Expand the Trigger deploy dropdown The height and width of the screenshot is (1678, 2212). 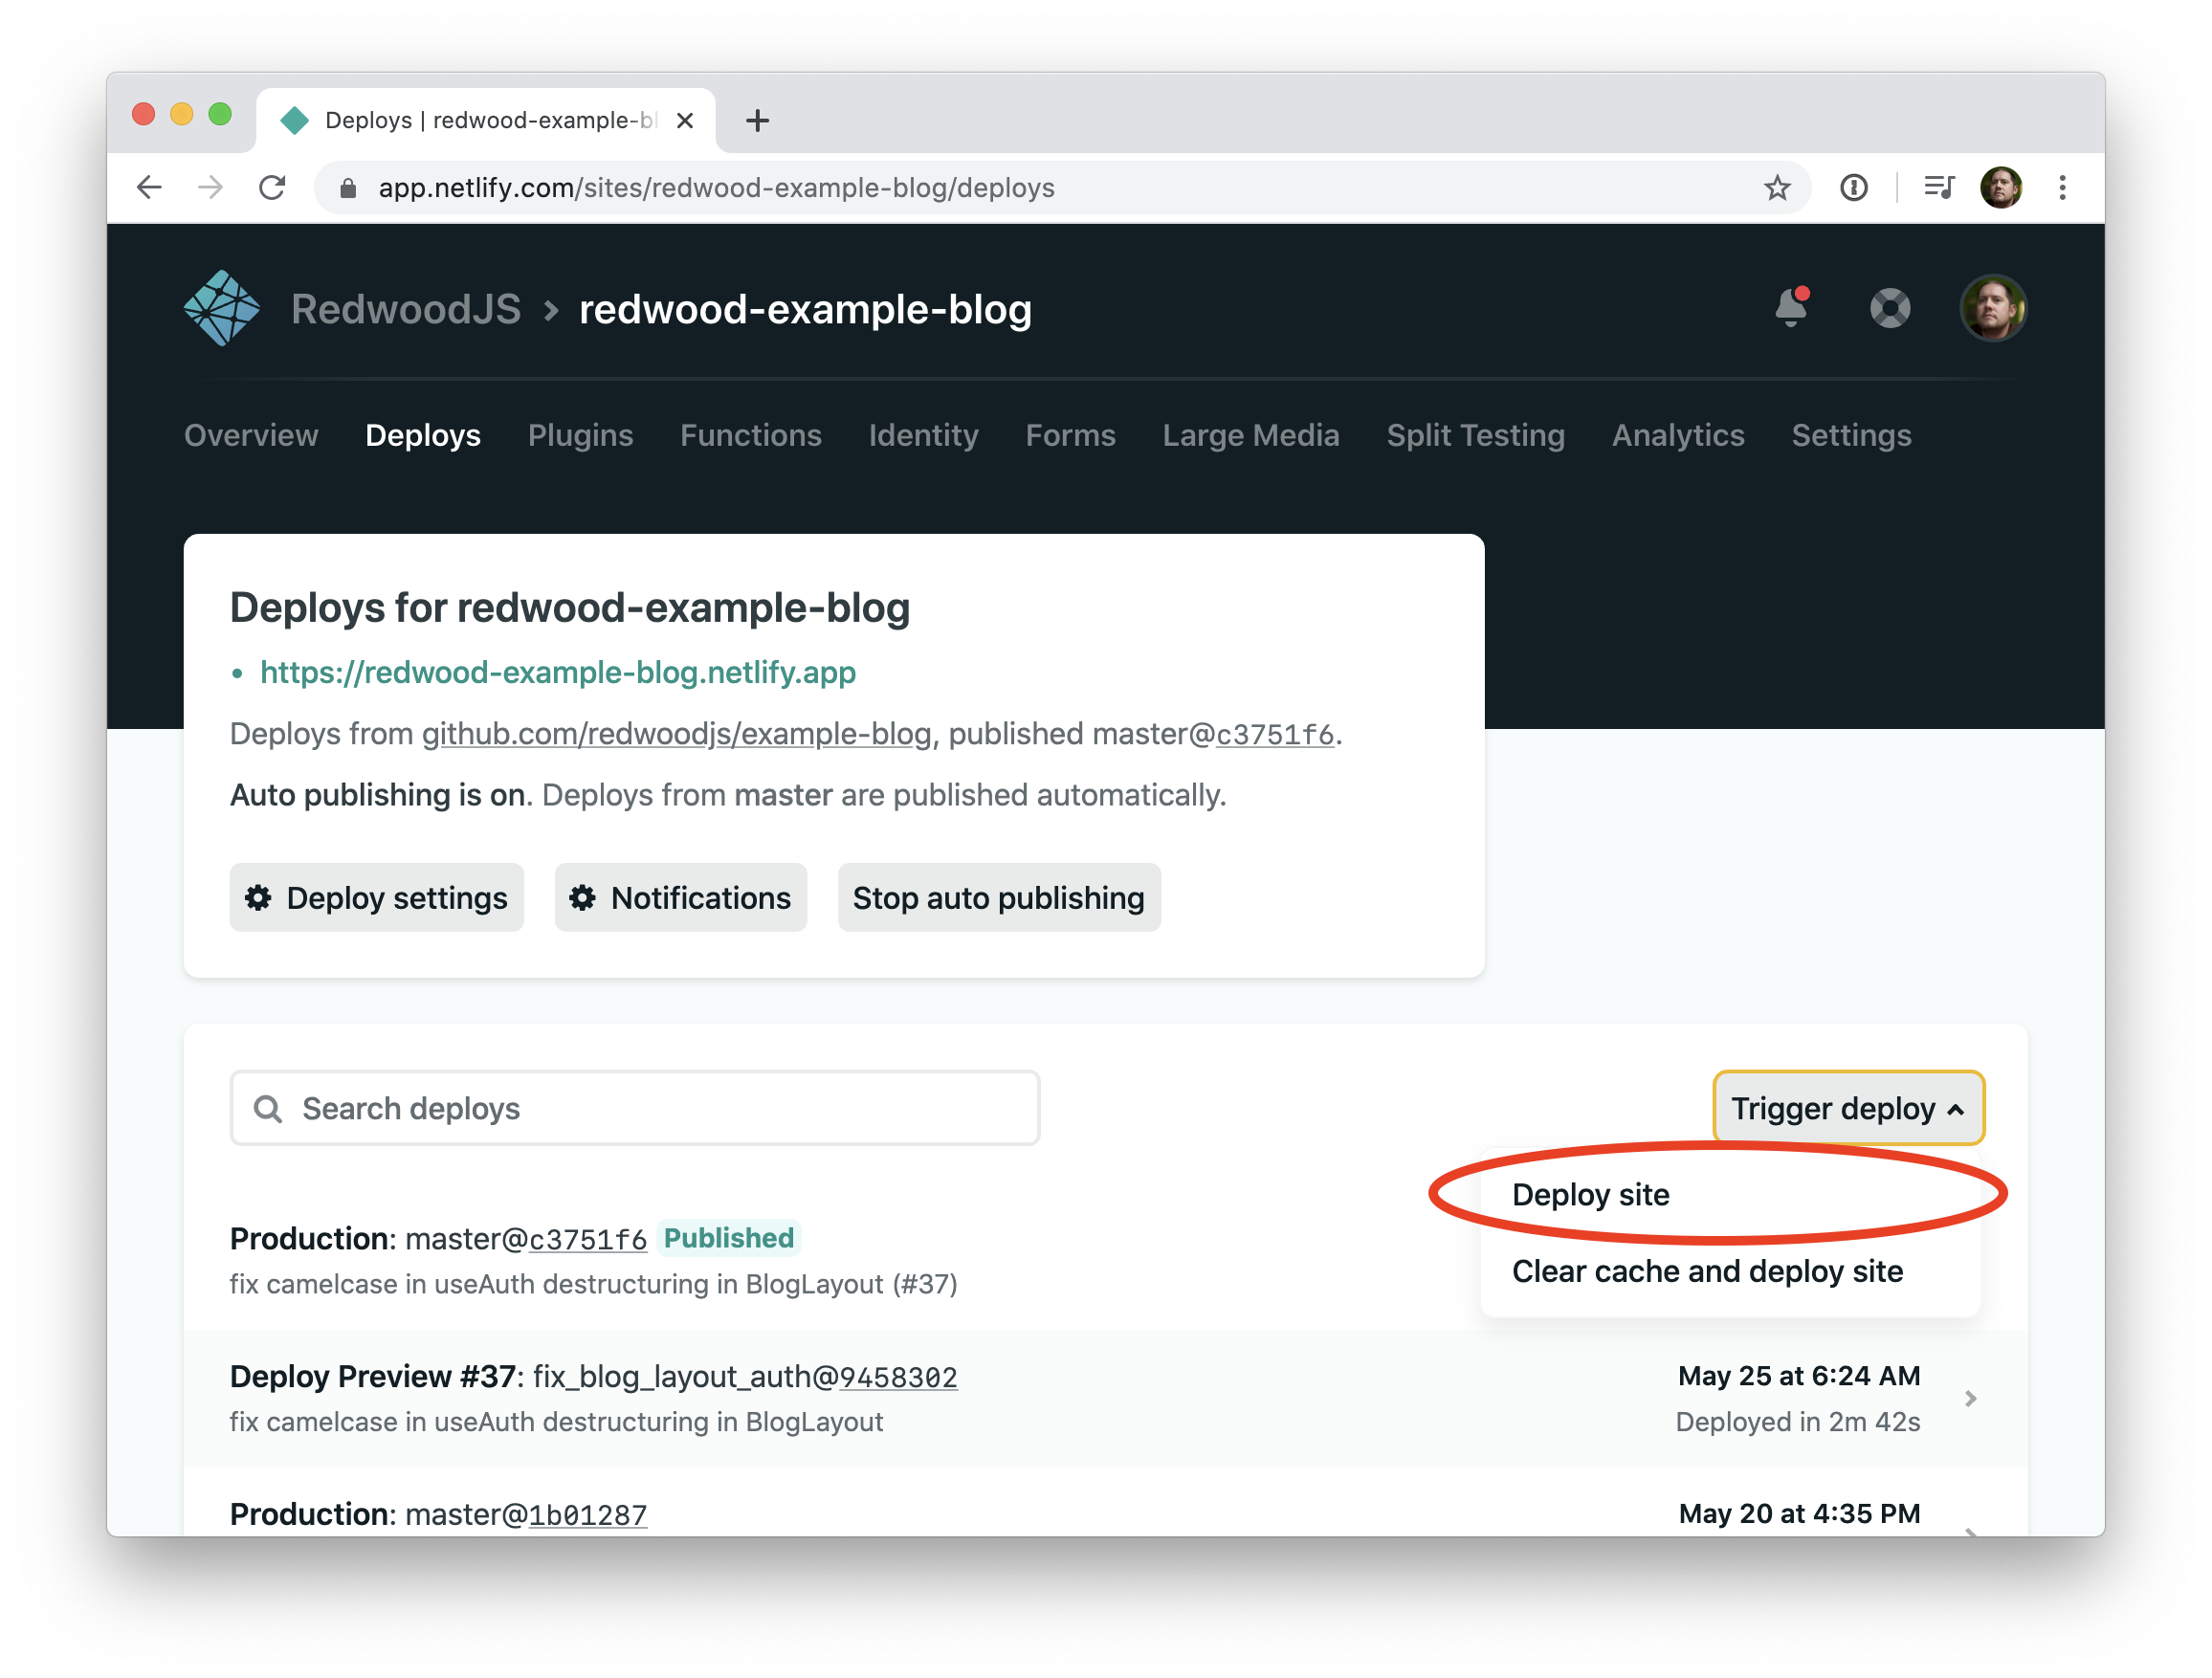coord(1846,1109)
